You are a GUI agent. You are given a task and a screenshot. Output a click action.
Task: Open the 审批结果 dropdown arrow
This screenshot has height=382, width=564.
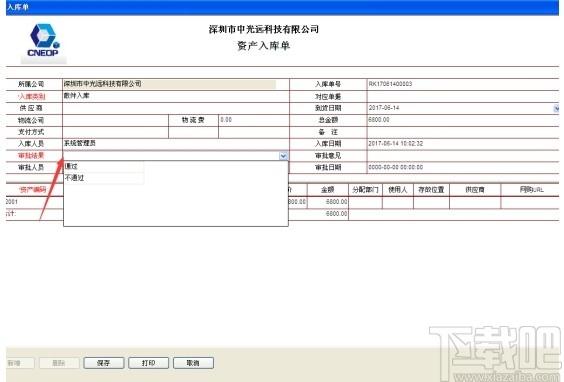click(283, 156)
